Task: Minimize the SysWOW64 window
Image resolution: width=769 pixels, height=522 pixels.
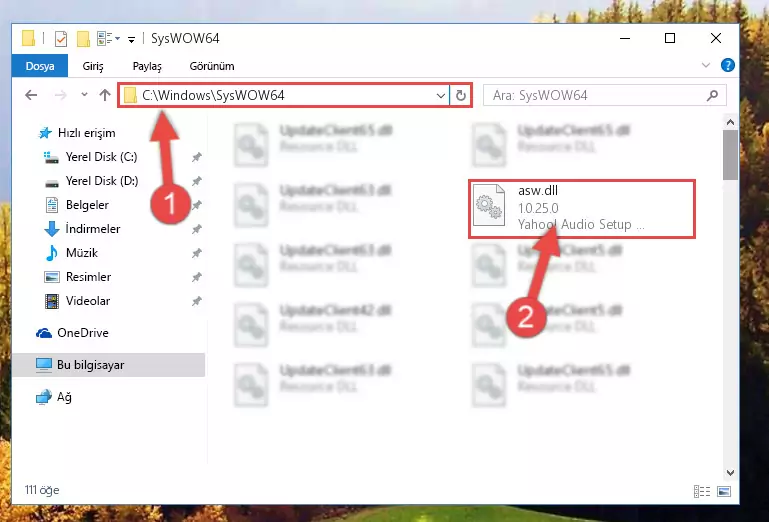Action: tap(625, 38)
